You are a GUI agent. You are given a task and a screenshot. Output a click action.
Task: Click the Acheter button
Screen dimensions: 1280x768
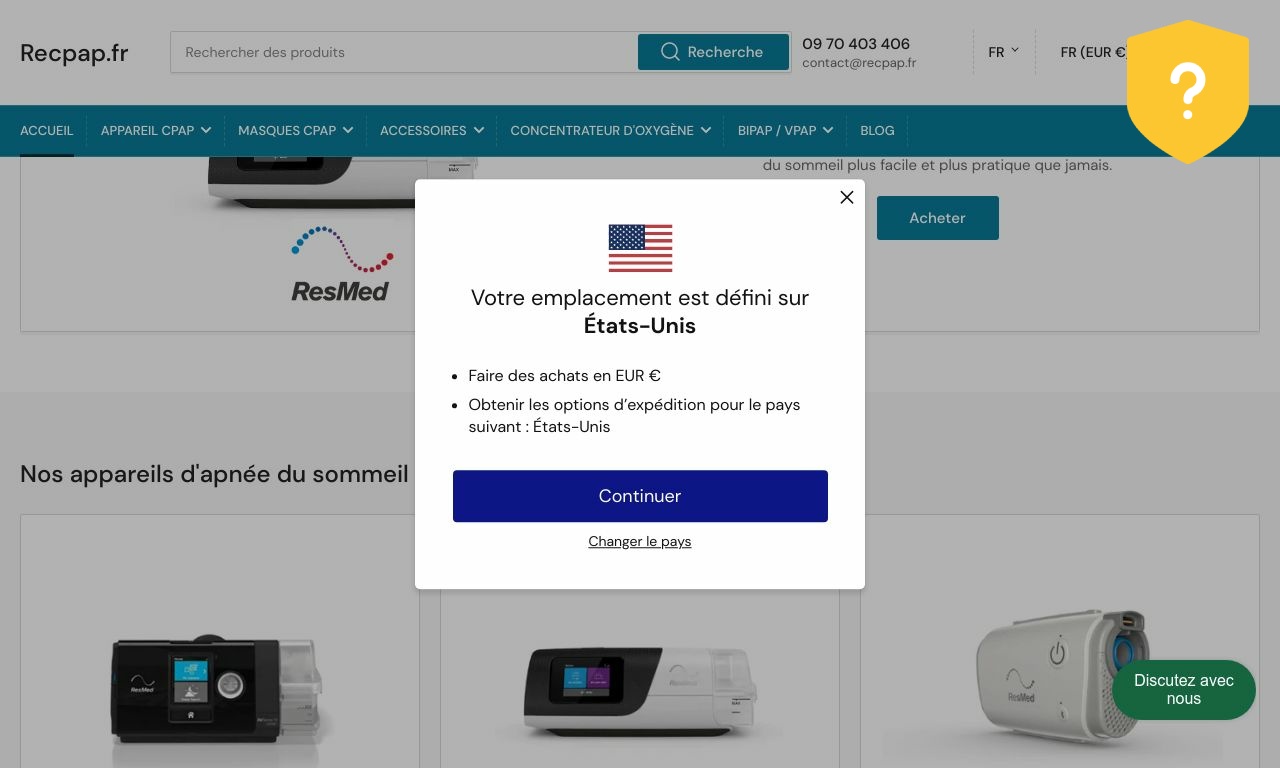tap(937, 218)
